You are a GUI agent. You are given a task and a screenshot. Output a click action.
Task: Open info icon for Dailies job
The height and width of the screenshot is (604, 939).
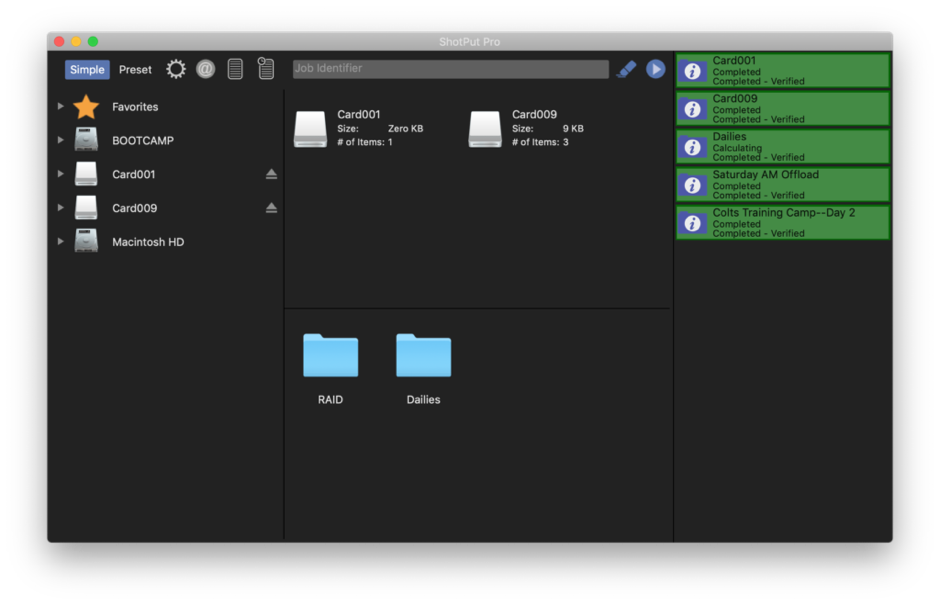click(692, 147)
